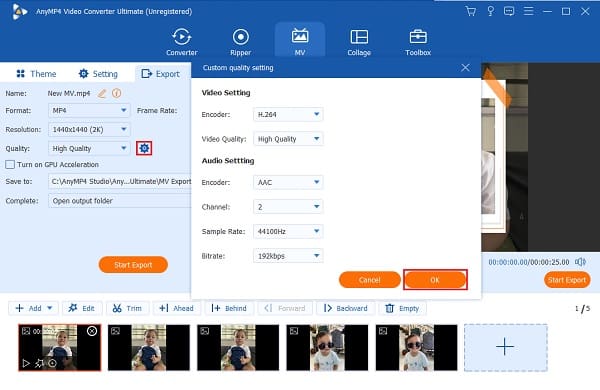Open the video Encoder H.264 dropdown

pos(288,114)
